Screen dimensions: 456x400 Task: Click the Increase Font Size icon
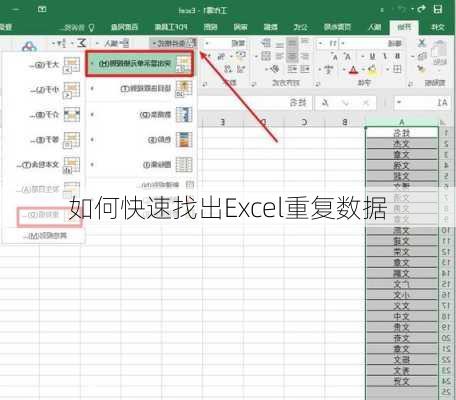(x=347, y=56)
